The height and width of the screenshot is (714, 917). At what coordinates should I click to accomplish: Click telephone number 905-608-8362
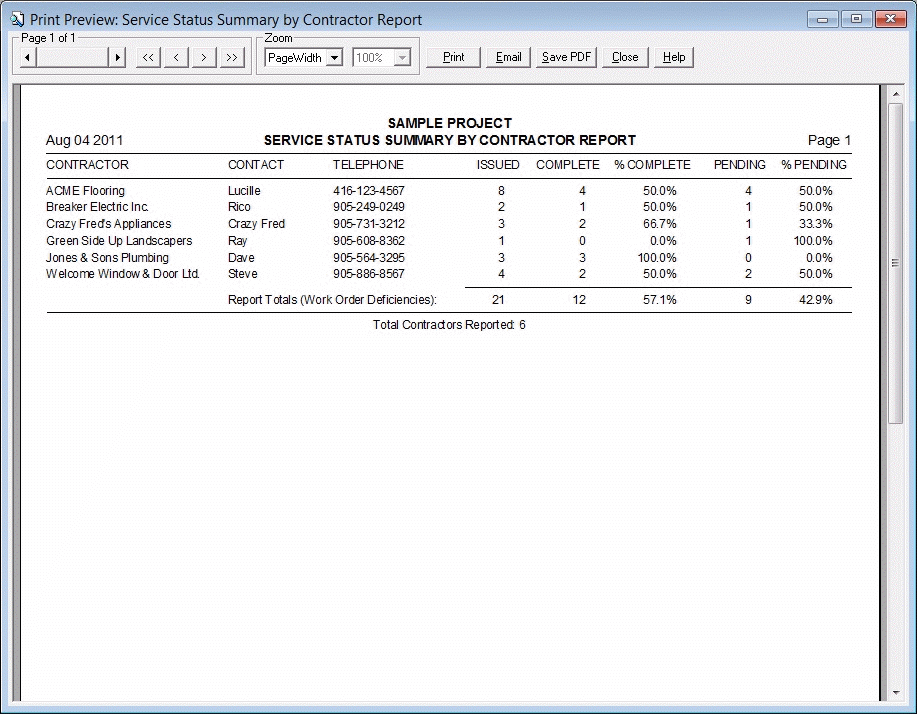tap(369, 241)
